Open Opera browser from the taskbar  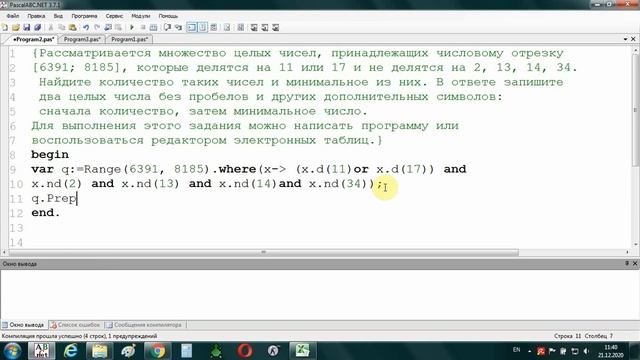(x=244, y=351)
